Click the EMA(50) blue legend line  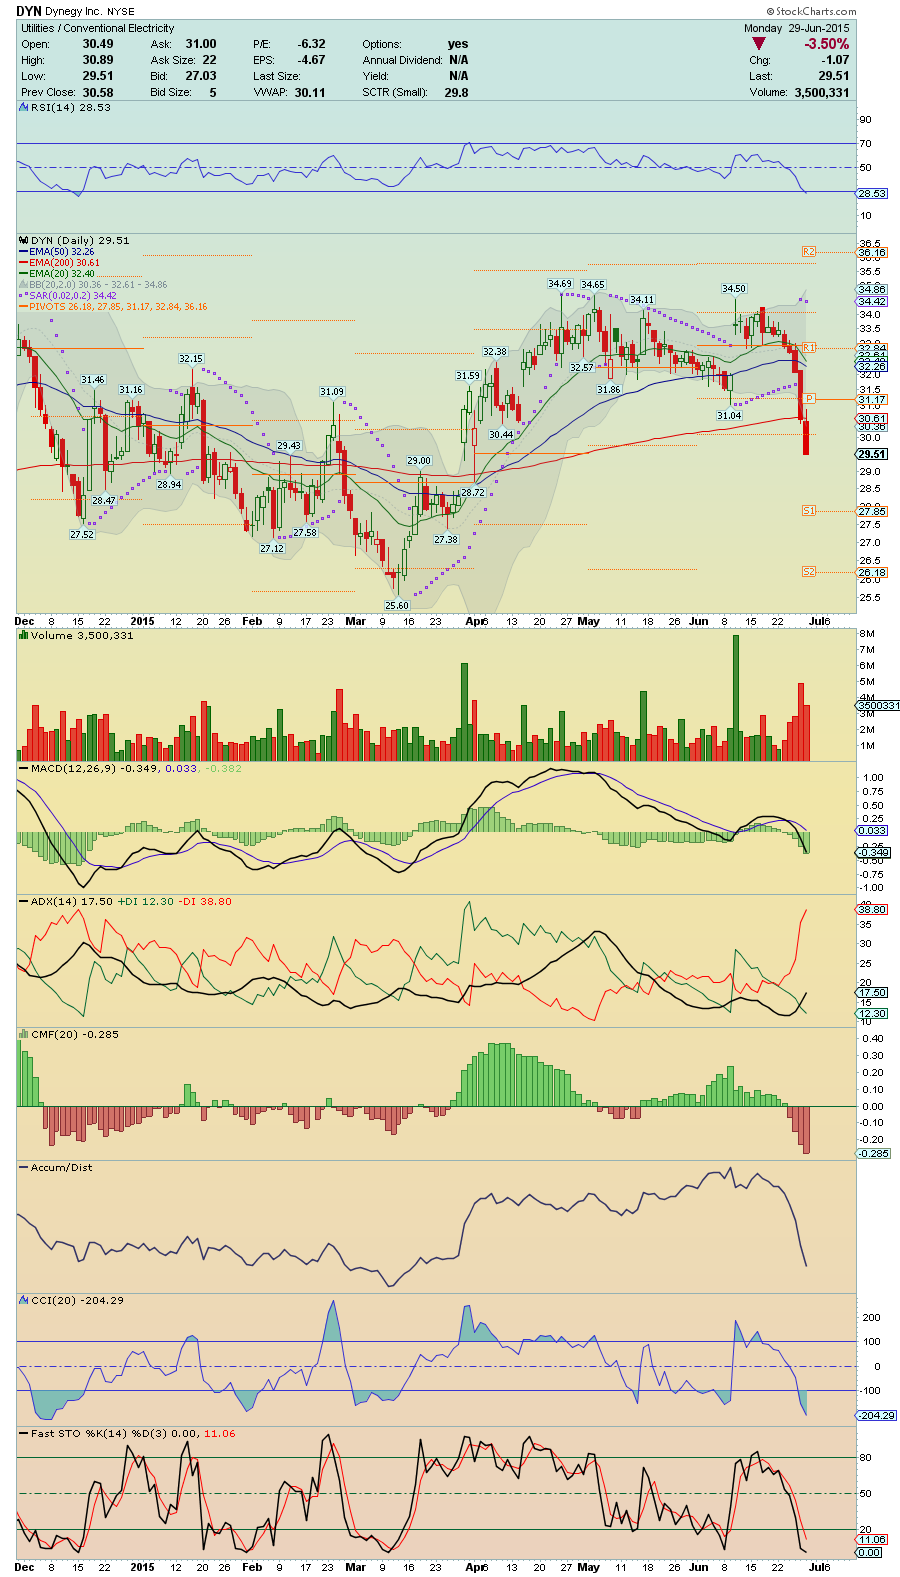tap(23, 252)
